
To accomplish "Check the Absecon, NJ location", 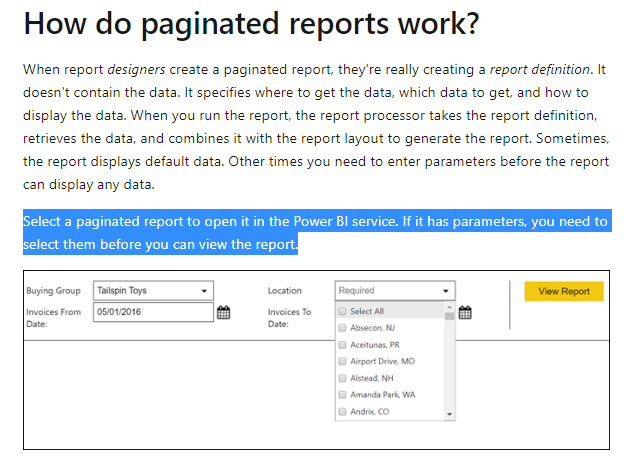I will point(342,328).
